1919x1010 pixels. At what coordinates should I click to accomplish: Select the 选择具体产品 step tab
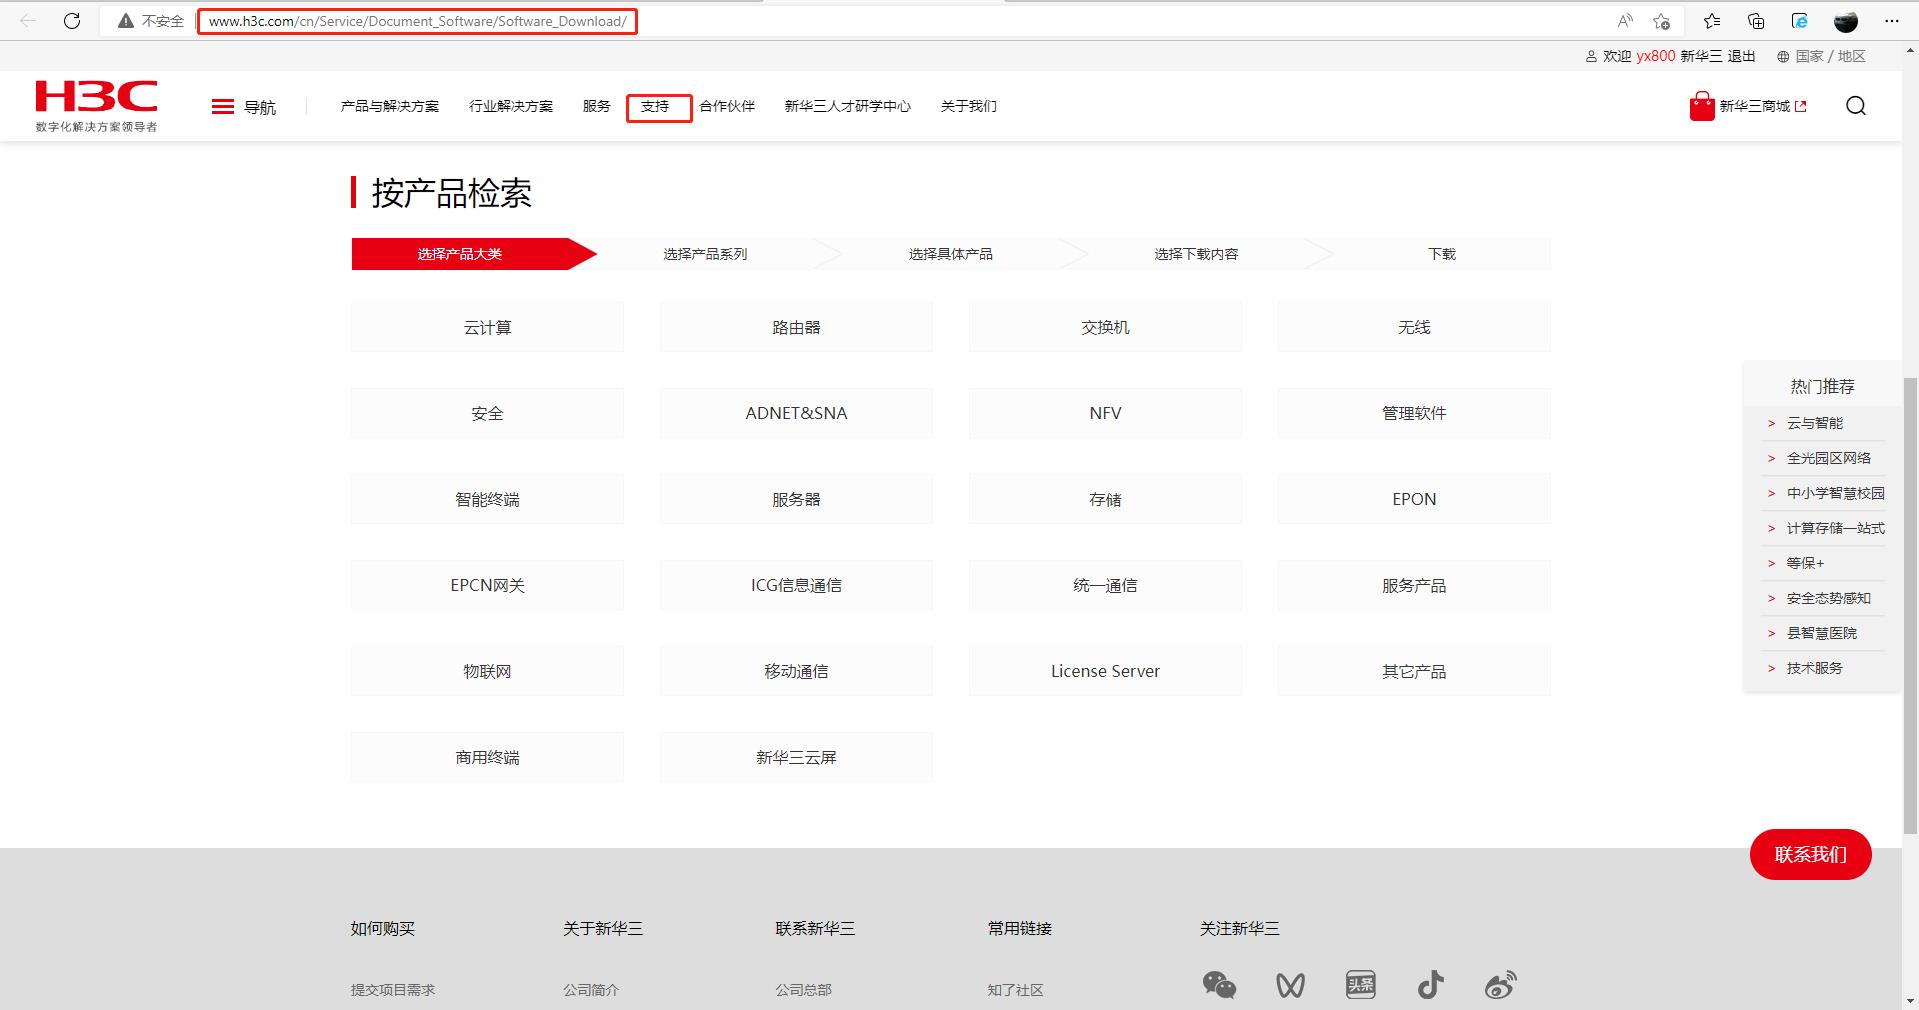pos(950,254)
